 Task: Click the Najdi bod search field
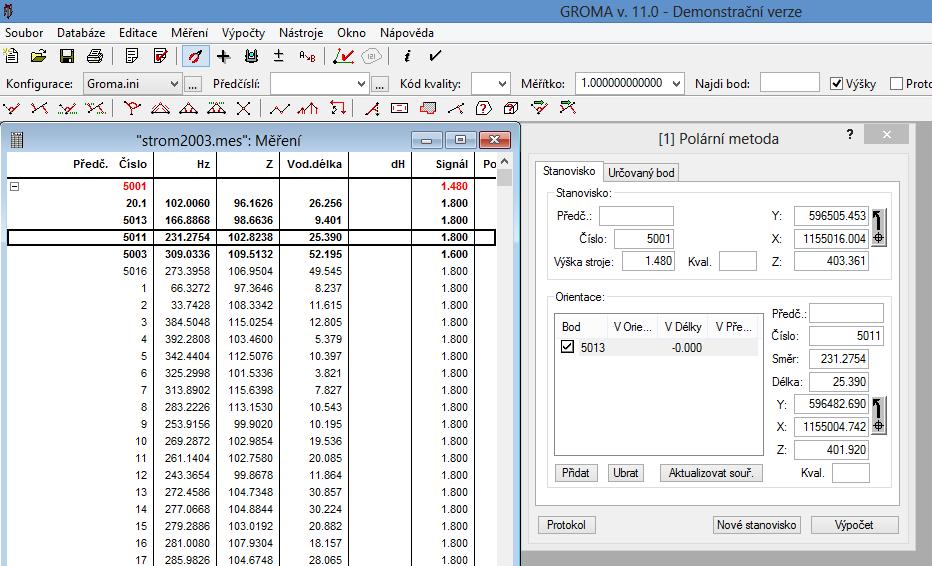click(789, 83)
